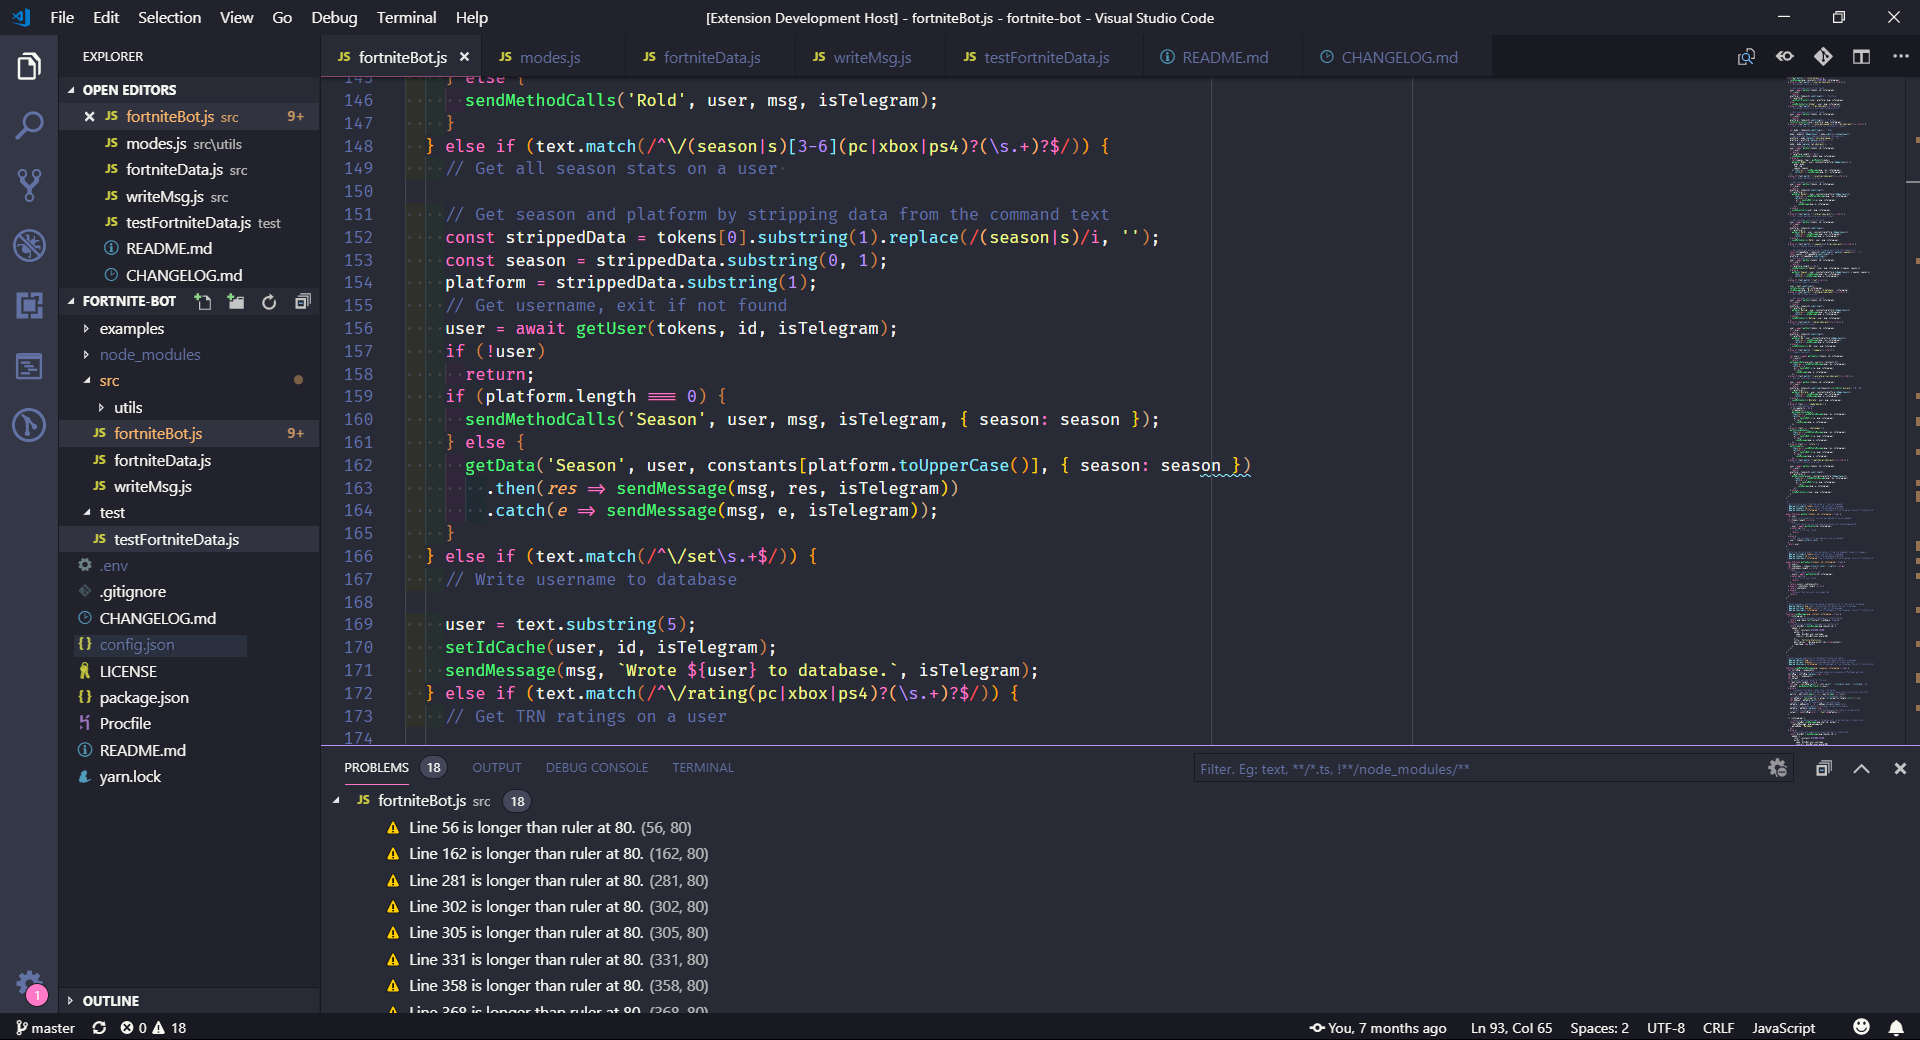Open the Terminal menu

(x=406, y=17)
